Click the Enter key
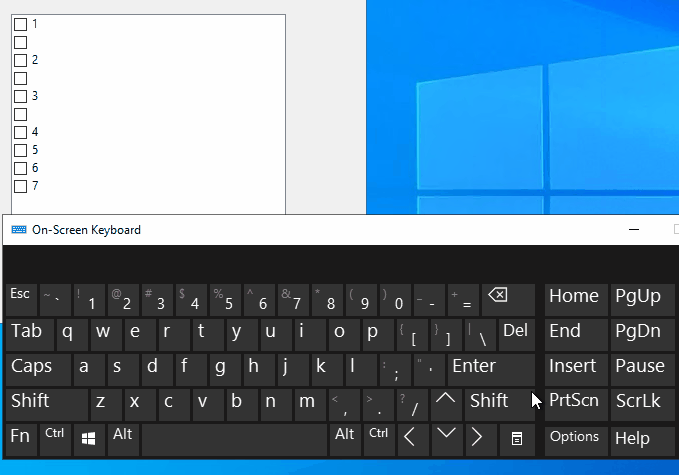This screenshot has height=475, width=679. pyautogui.click(x=491, y=370)
